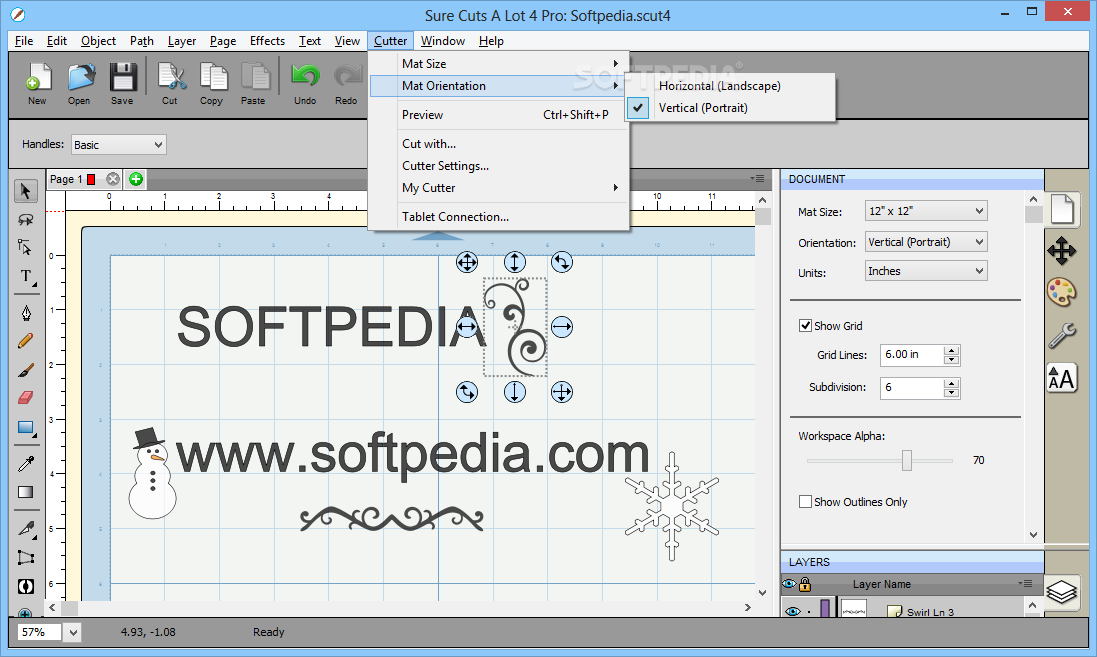Click the lock icon in Layers header

805,584
